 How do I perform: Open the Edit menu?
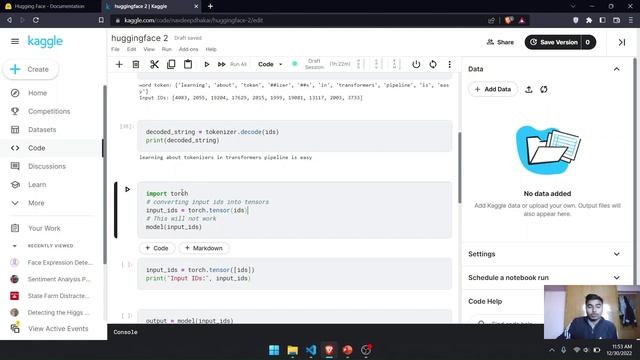pyautogui.click(x=131, y=49)
